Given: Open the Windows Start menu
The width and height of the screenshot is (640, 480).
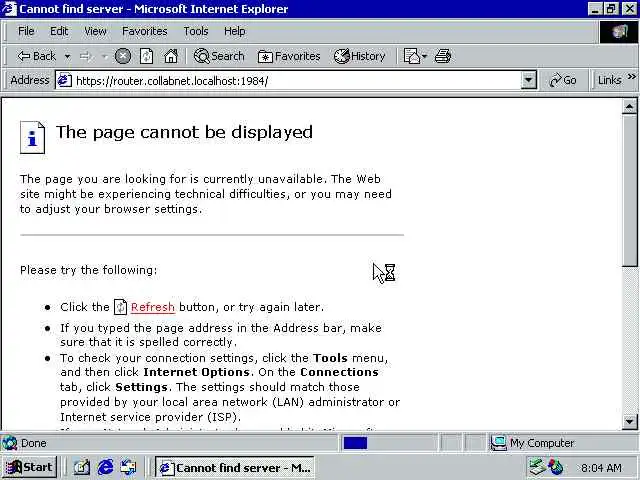Looking at the screenshot, I should (29, 467).
